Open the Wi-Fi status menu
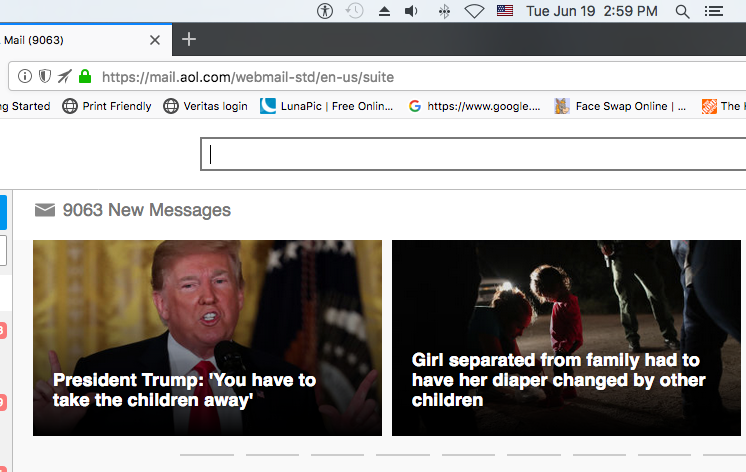This screenshot has height=472, width=746. [474, 11]
